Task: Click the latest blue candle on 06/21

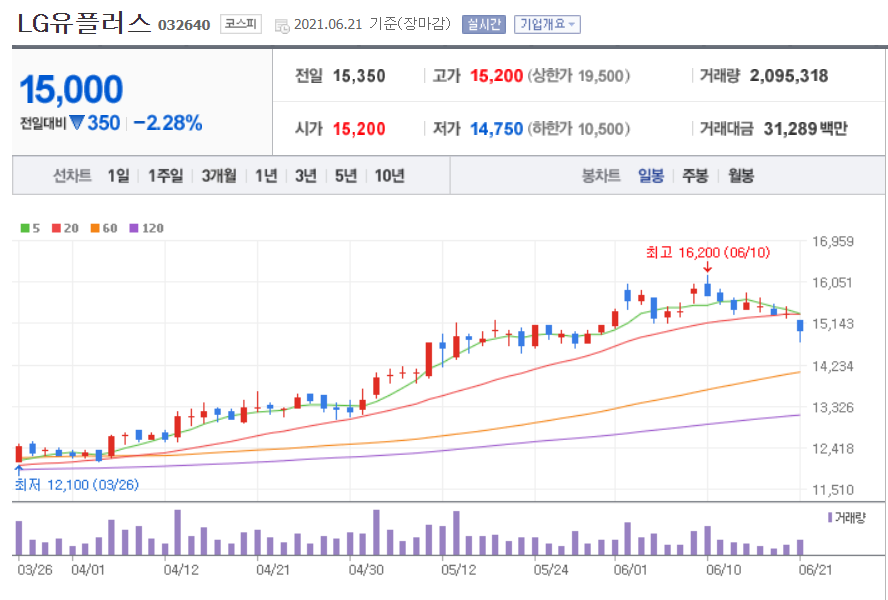Action: pos(800,327)
